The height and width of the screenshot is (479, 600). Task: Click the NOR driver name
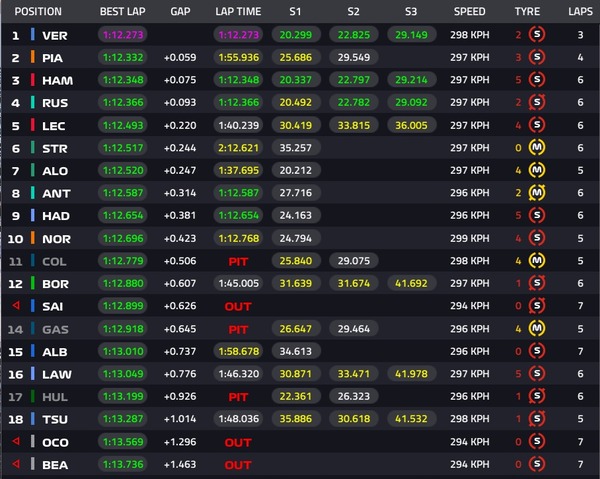coord(54,238)
